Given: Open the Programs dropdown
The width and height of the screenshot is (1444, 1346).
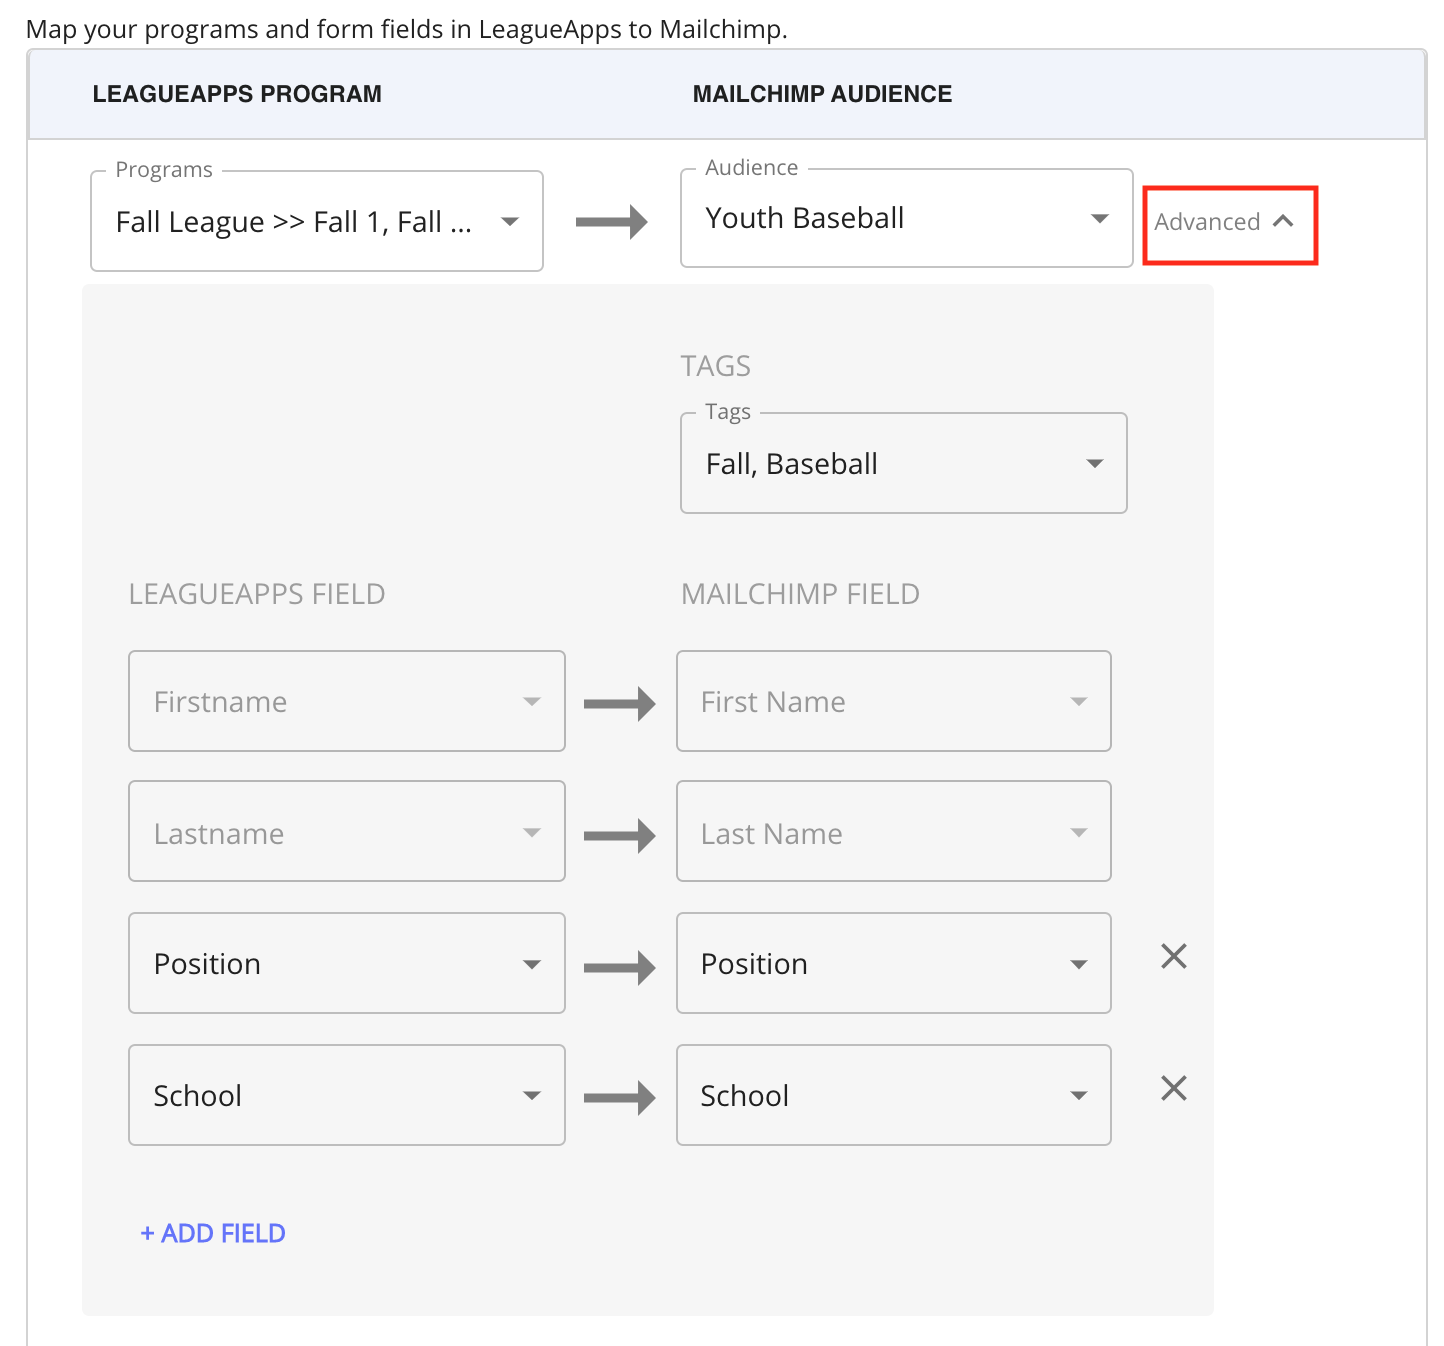Looking at the screenshot, I should (x=511, y=221).
